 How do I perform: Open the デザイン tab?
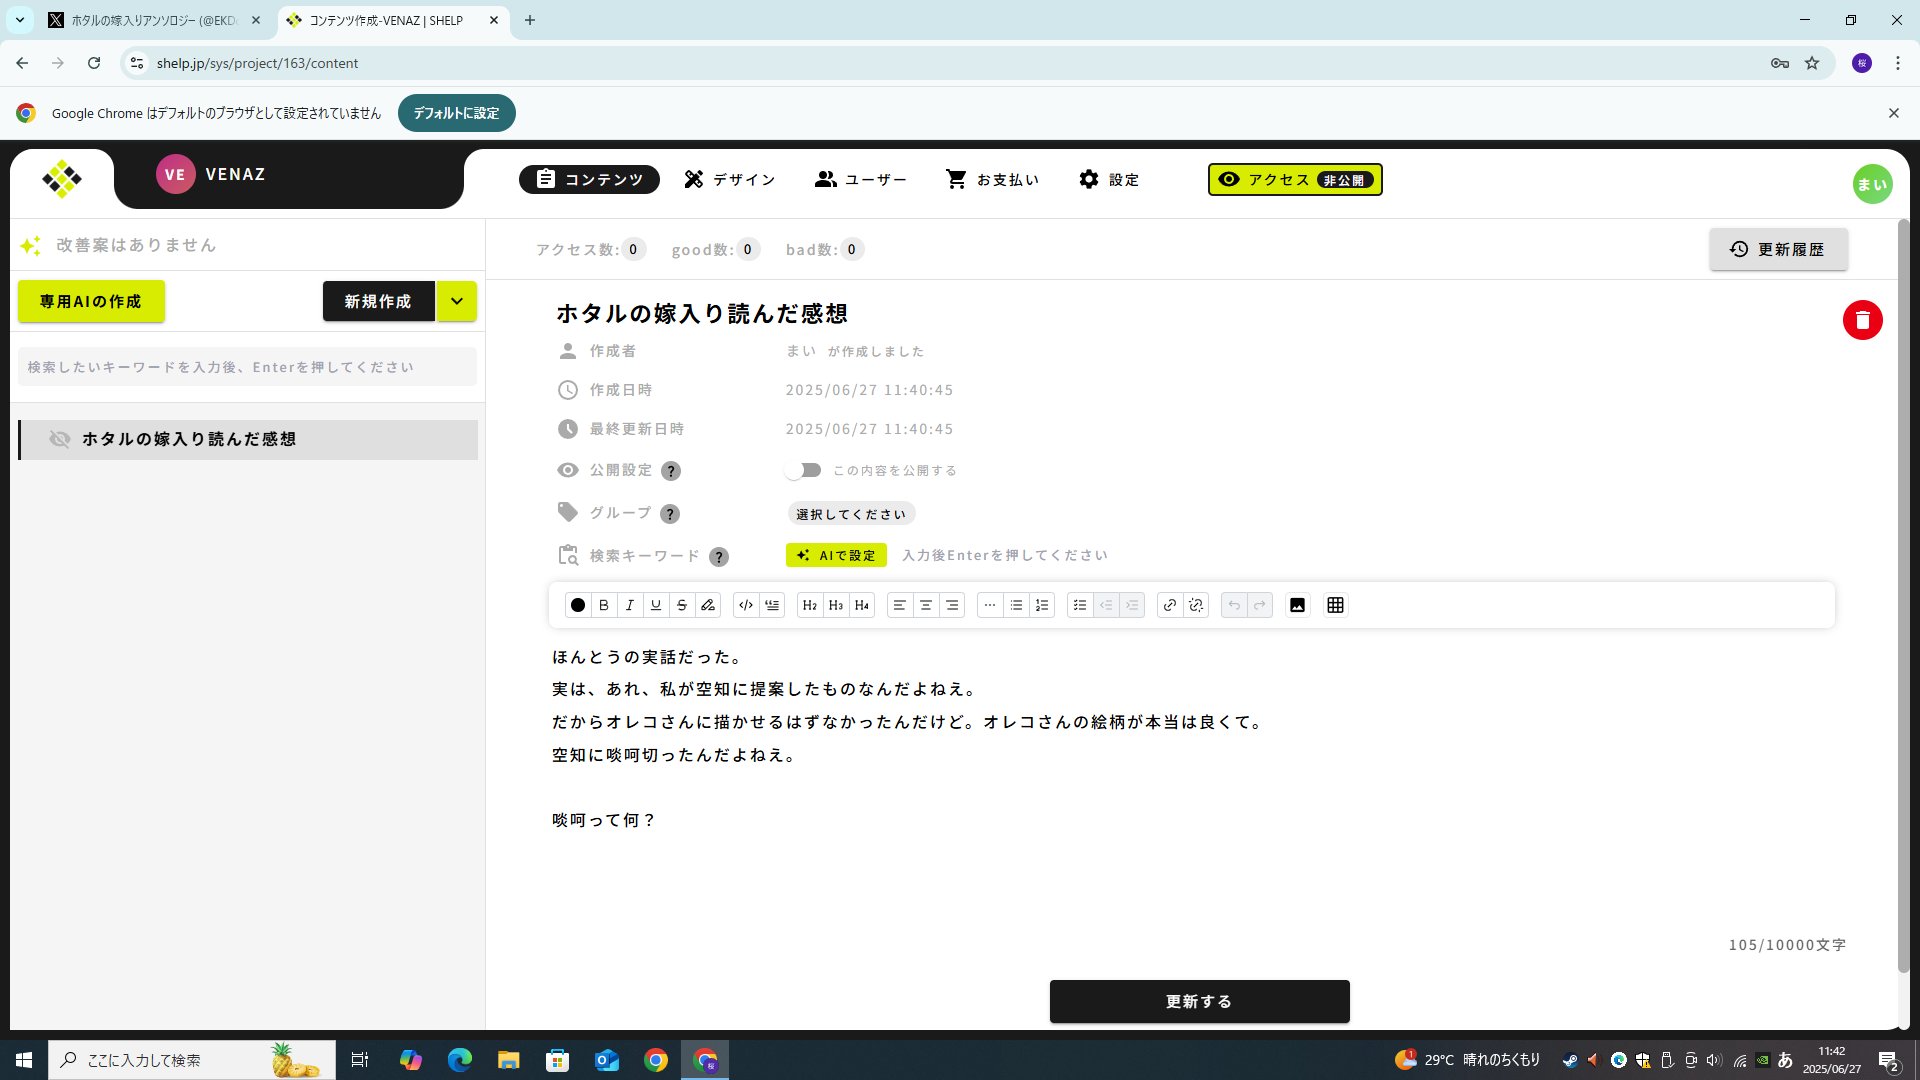pyautogui.click(x=729, y=180)
